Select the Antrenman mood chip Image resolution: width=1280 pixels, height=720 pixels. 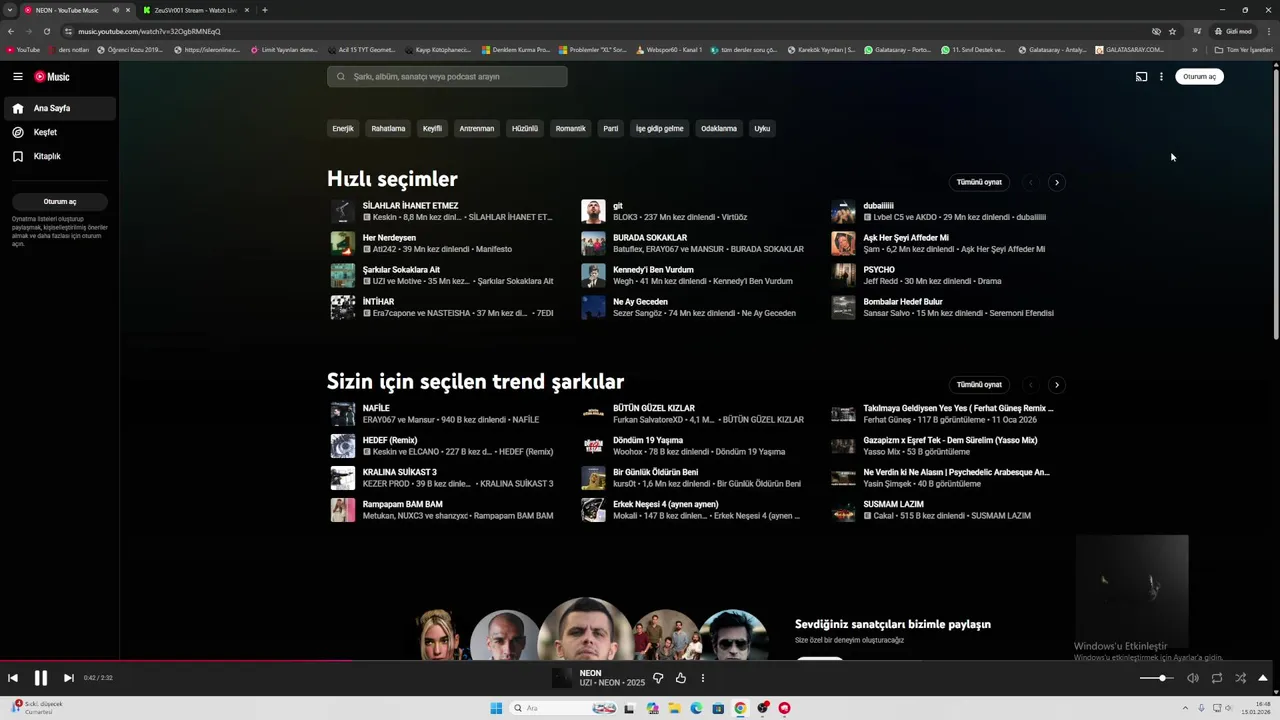[476, 128]
